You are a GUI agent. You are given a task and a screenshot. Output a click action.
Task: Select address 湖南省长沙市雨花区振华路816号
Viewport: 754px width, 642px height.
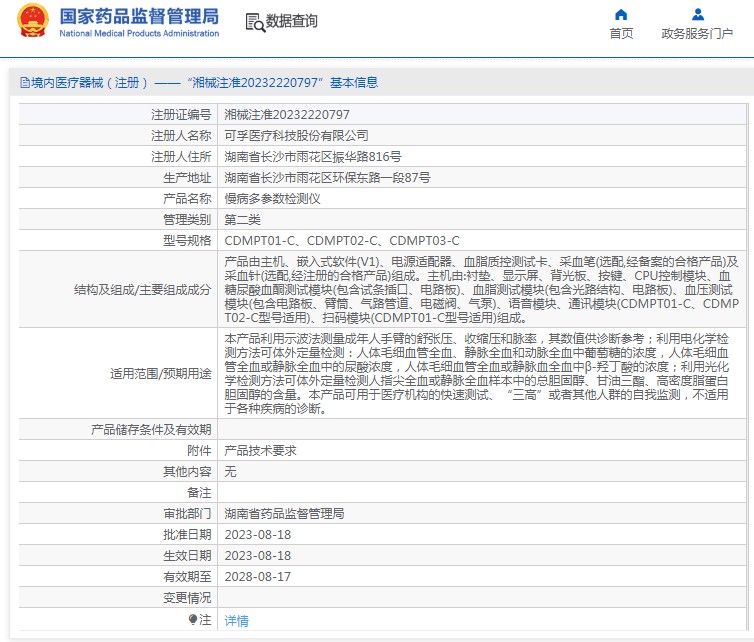click(313, 157)
